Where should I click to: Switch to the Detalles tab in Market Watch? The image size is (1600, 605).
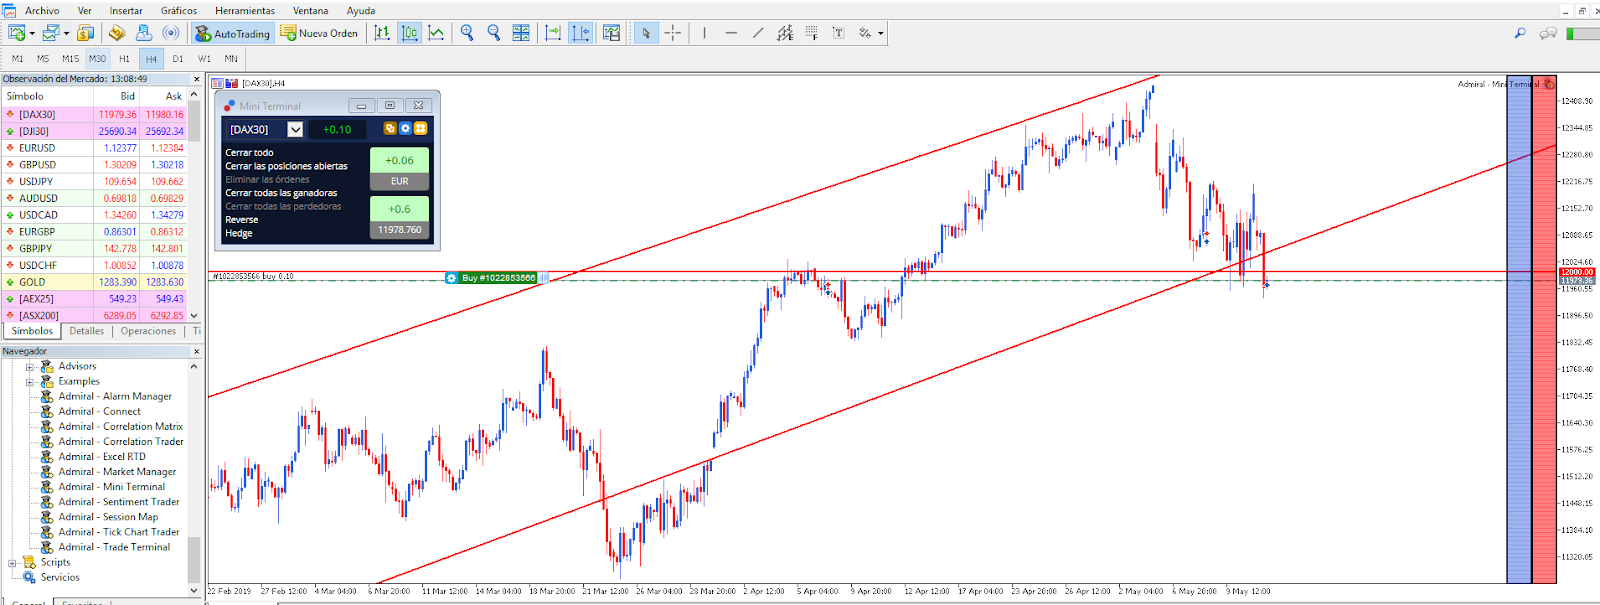click(x=87, y=331)
